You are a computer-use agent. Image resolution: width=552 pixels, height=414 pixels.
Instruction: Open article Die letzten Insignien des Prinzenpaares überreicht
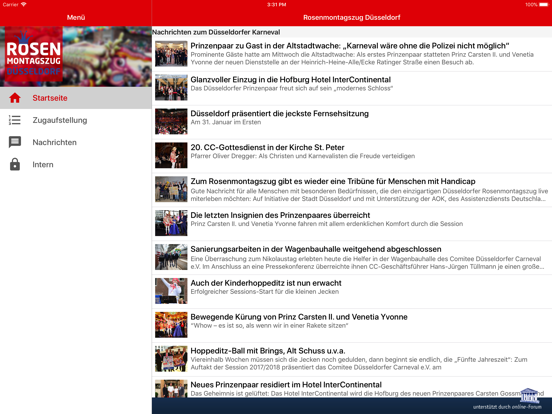coord(352,224)
